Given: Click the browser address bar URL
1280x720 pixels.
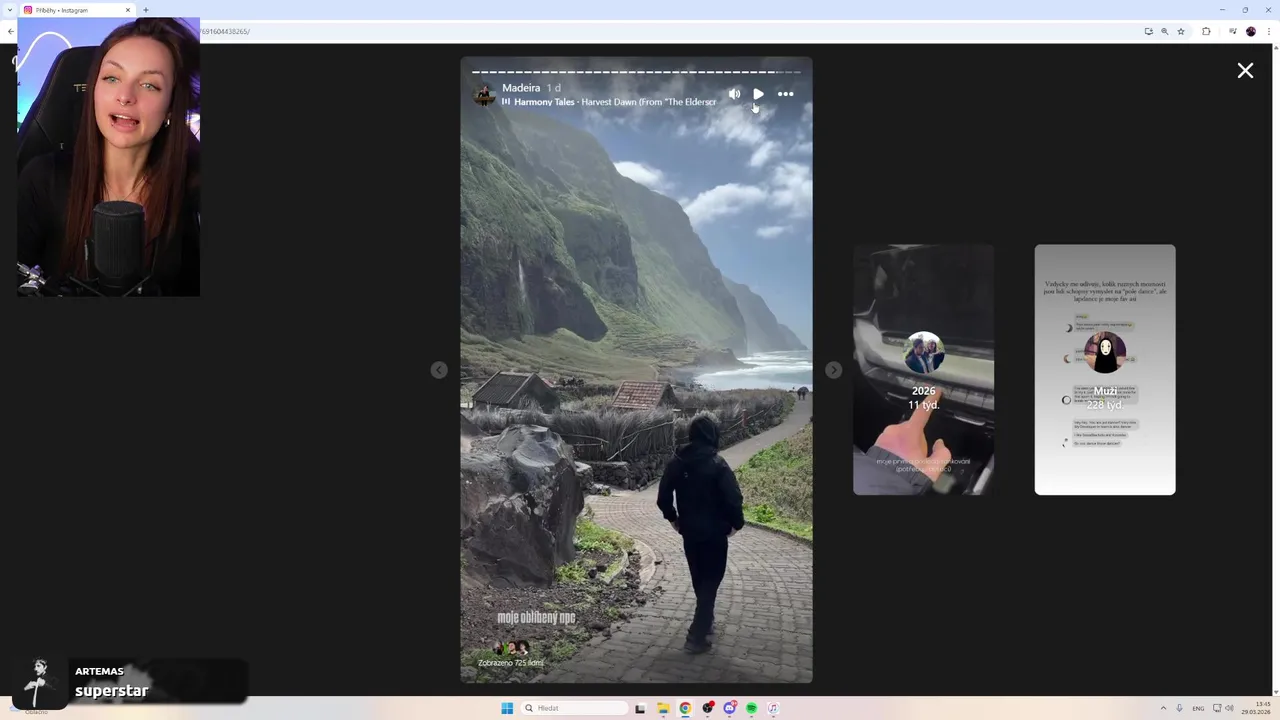Looking at the screenshot, I should point(225,31).
